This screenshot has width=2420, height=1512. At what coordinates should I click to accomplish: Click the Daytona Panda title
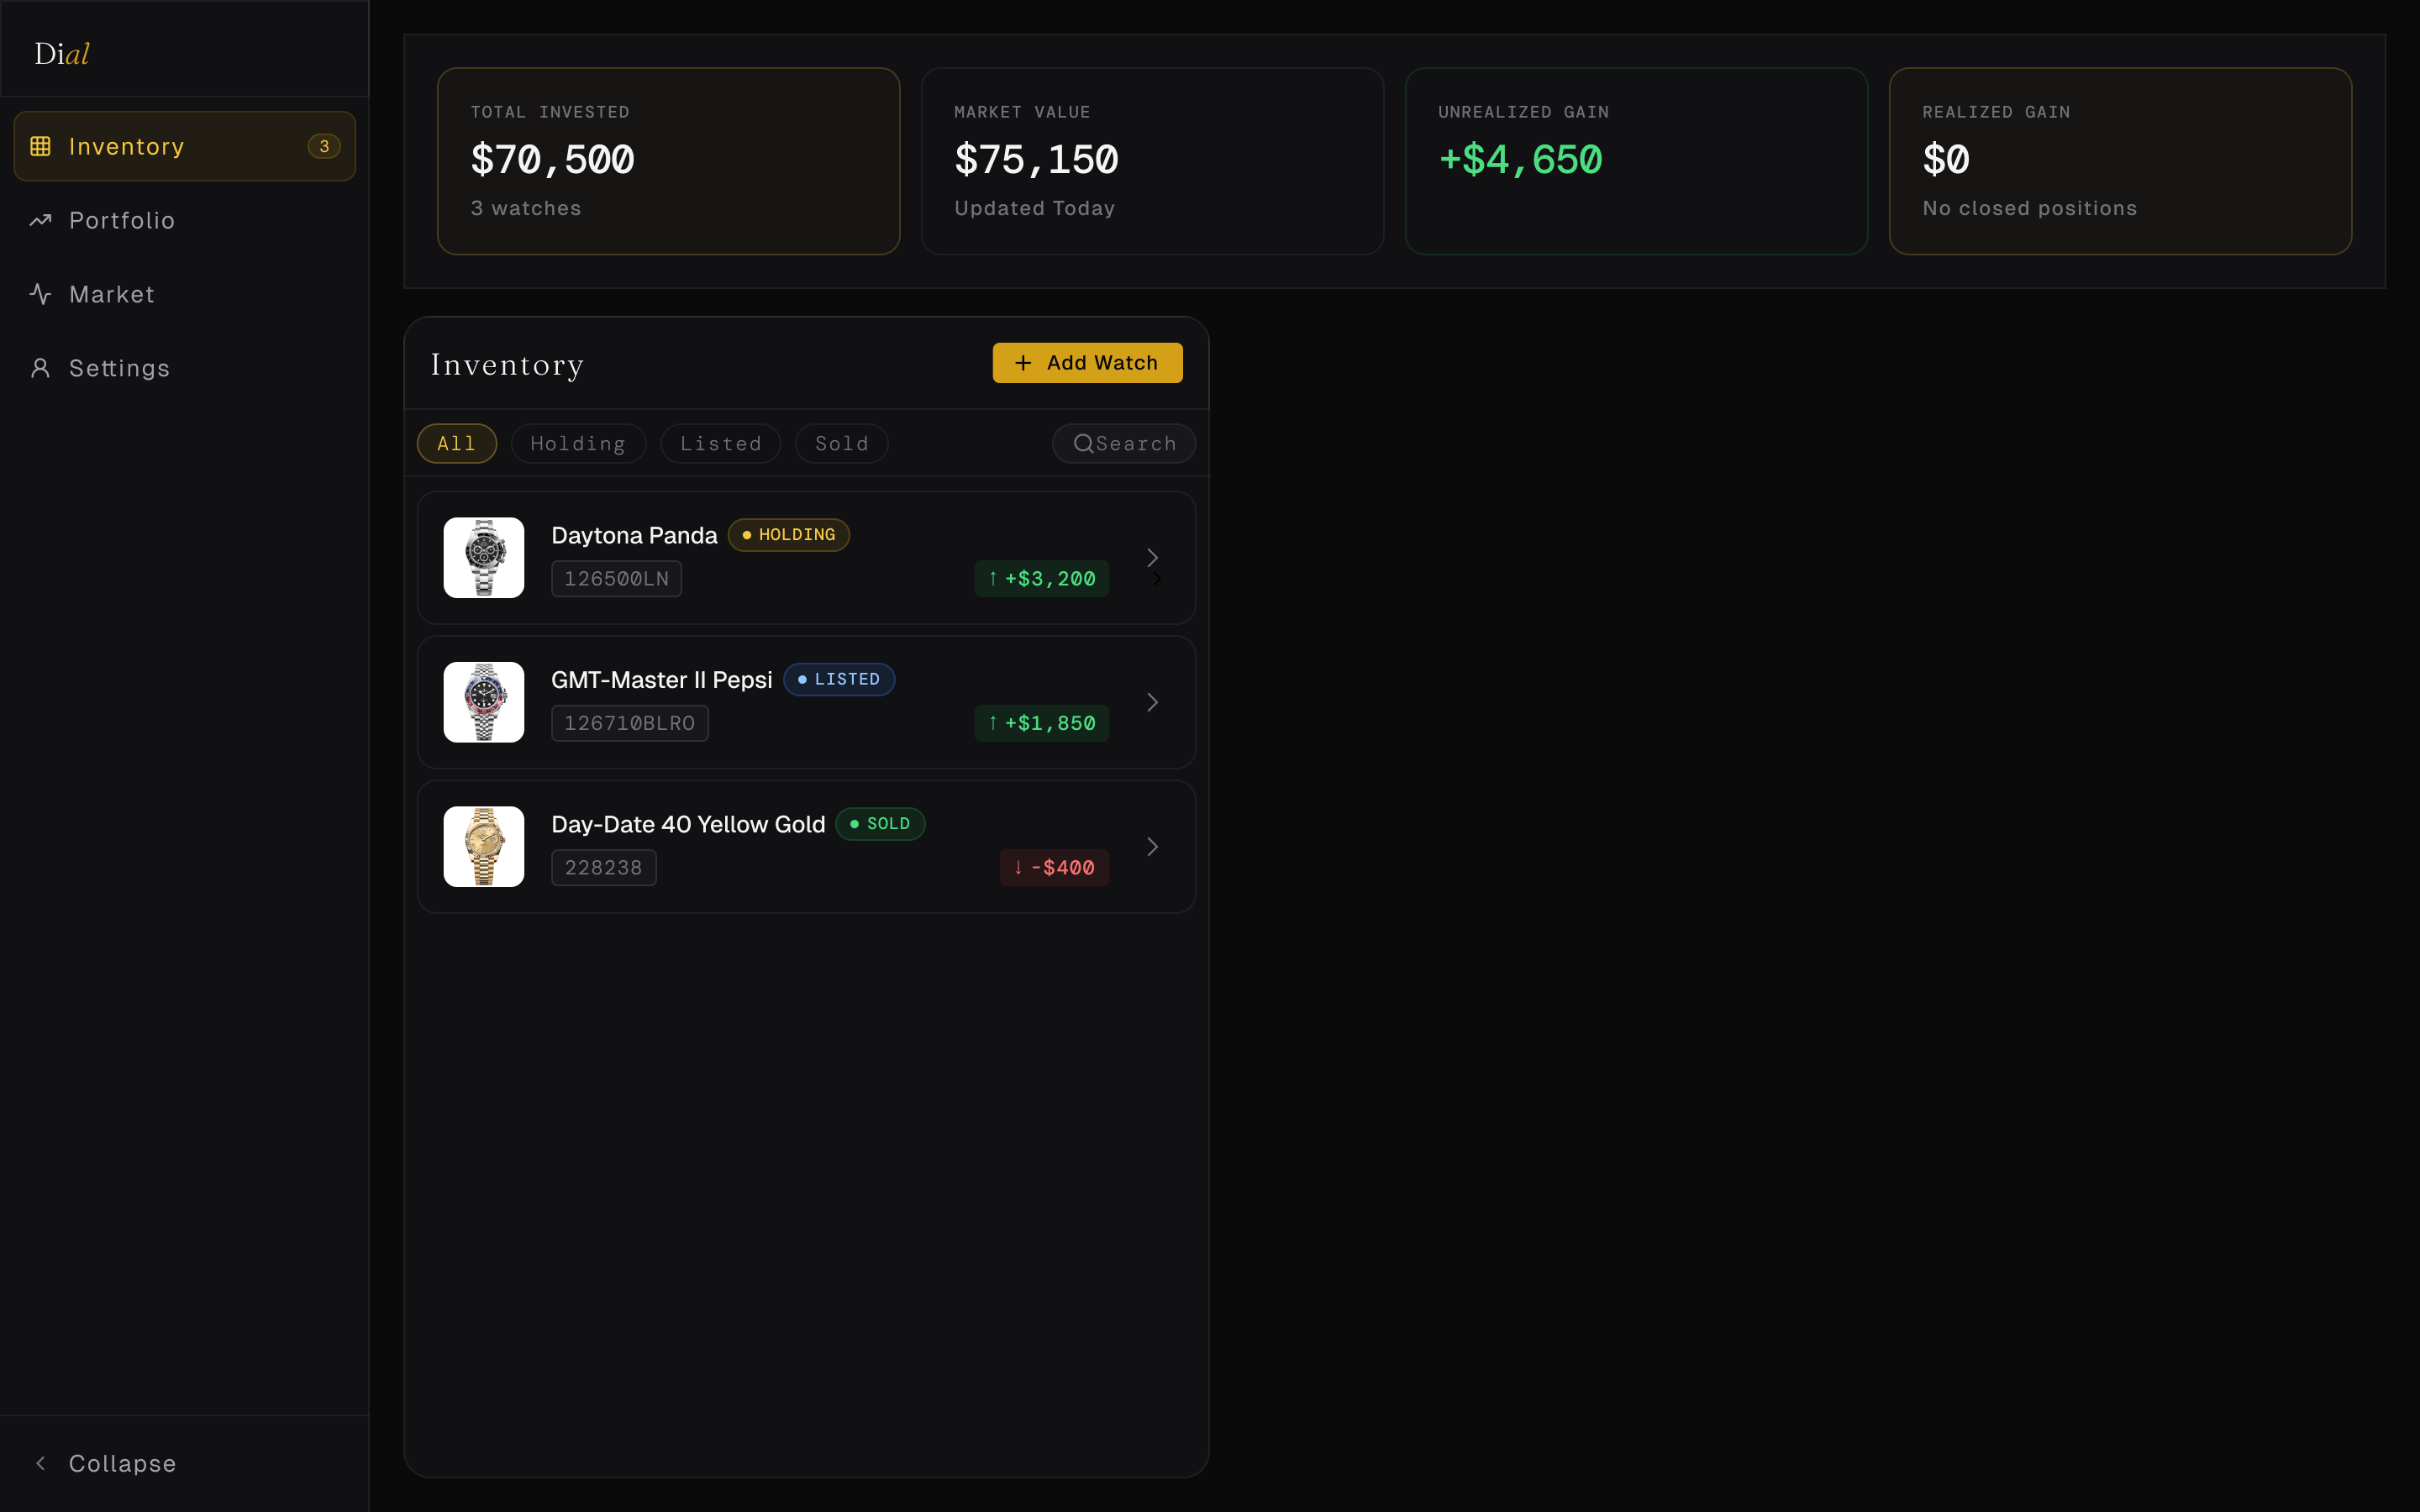(x=634, y=535)
